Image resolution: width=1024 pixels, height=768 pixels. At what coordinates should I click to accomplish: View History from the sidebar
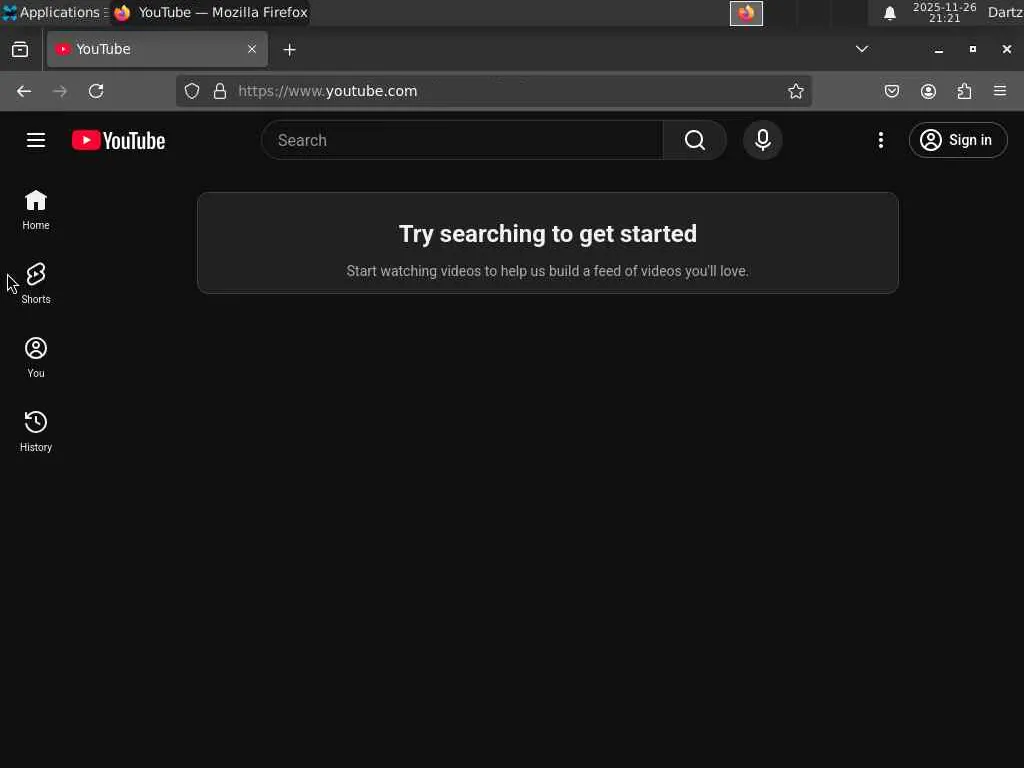tap(36, 431)
